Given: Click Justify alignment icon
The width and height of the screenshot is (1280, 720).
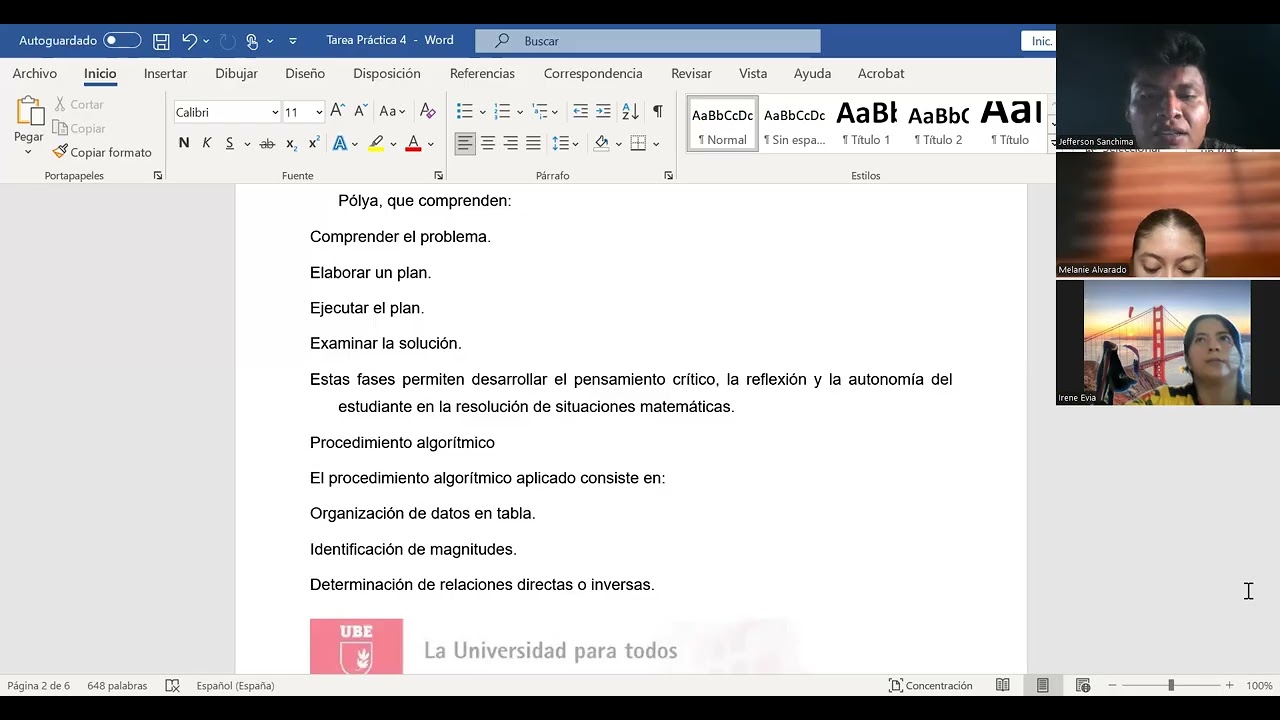Looking at the screenshot, I should pyautogui.click(x=533, y=143).
